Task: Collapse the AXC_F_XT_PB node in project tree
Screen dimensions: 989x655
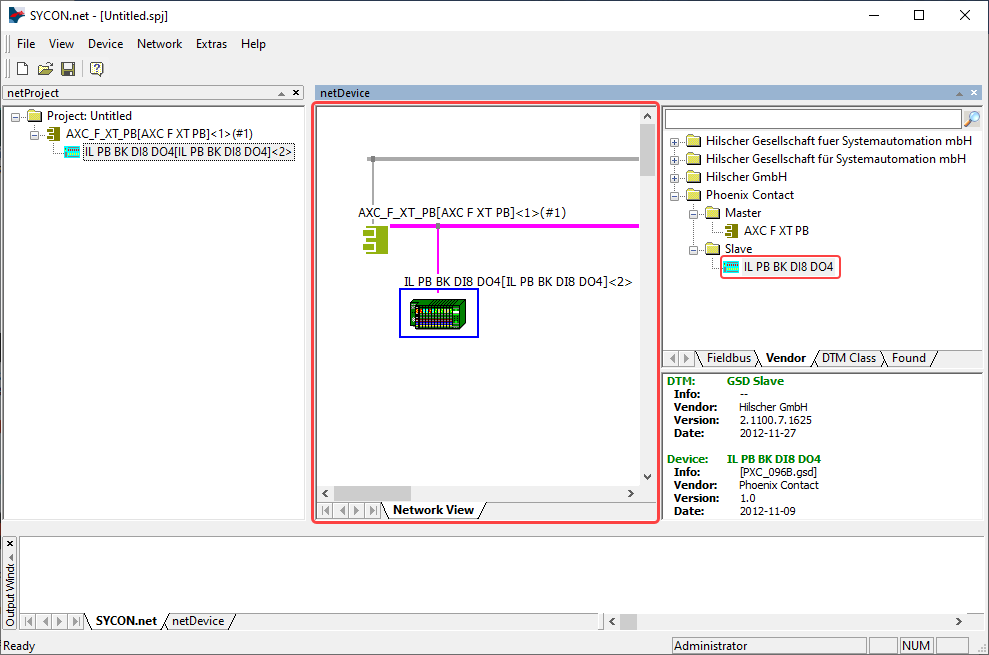Action: pyautogui.click(x=35, y=134)
